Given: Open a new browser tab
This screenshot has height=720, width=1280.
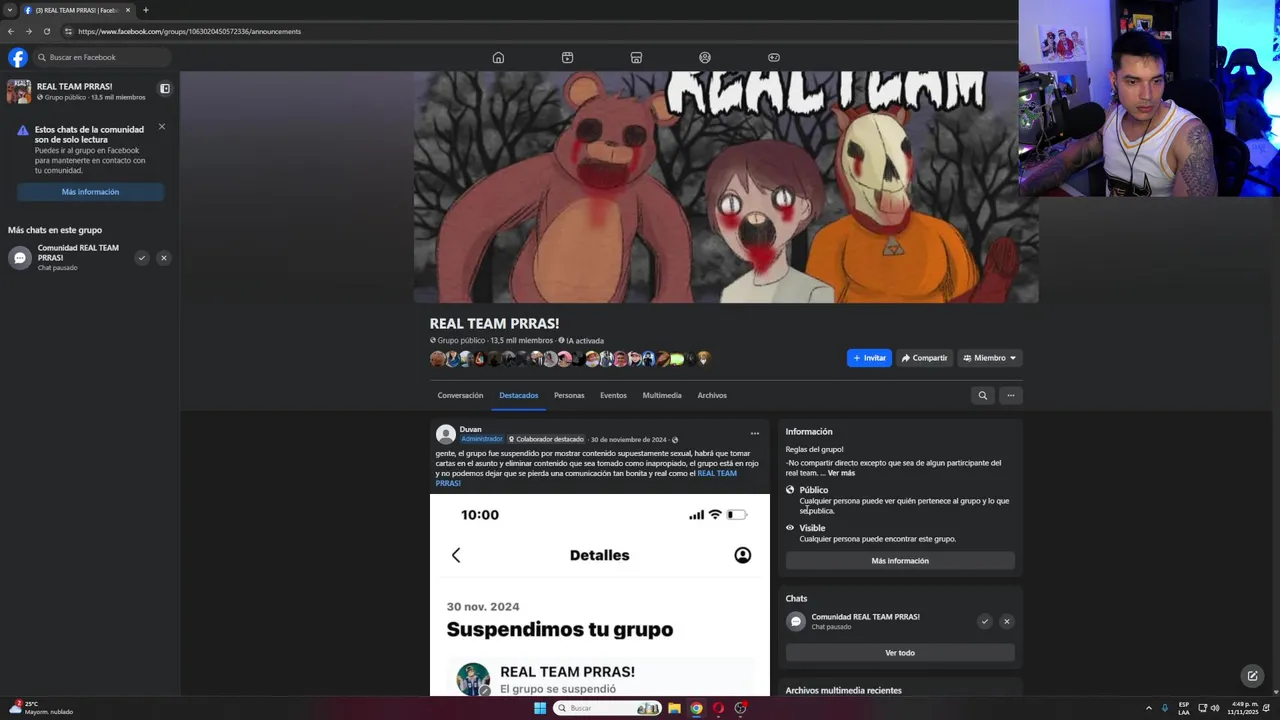Looking at the screenshot, I should (x=145, y=10).
